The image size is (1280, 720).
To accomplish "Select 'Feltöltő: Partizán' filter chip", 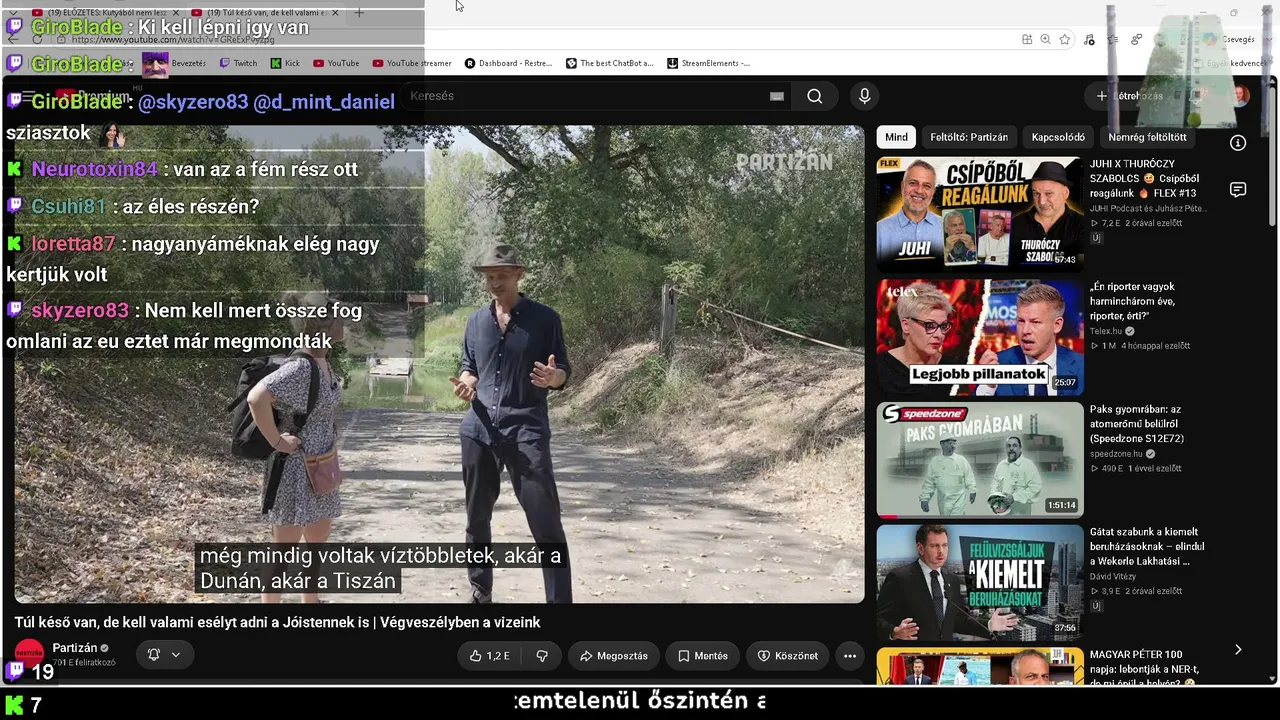I will click(x=969, y=137).
